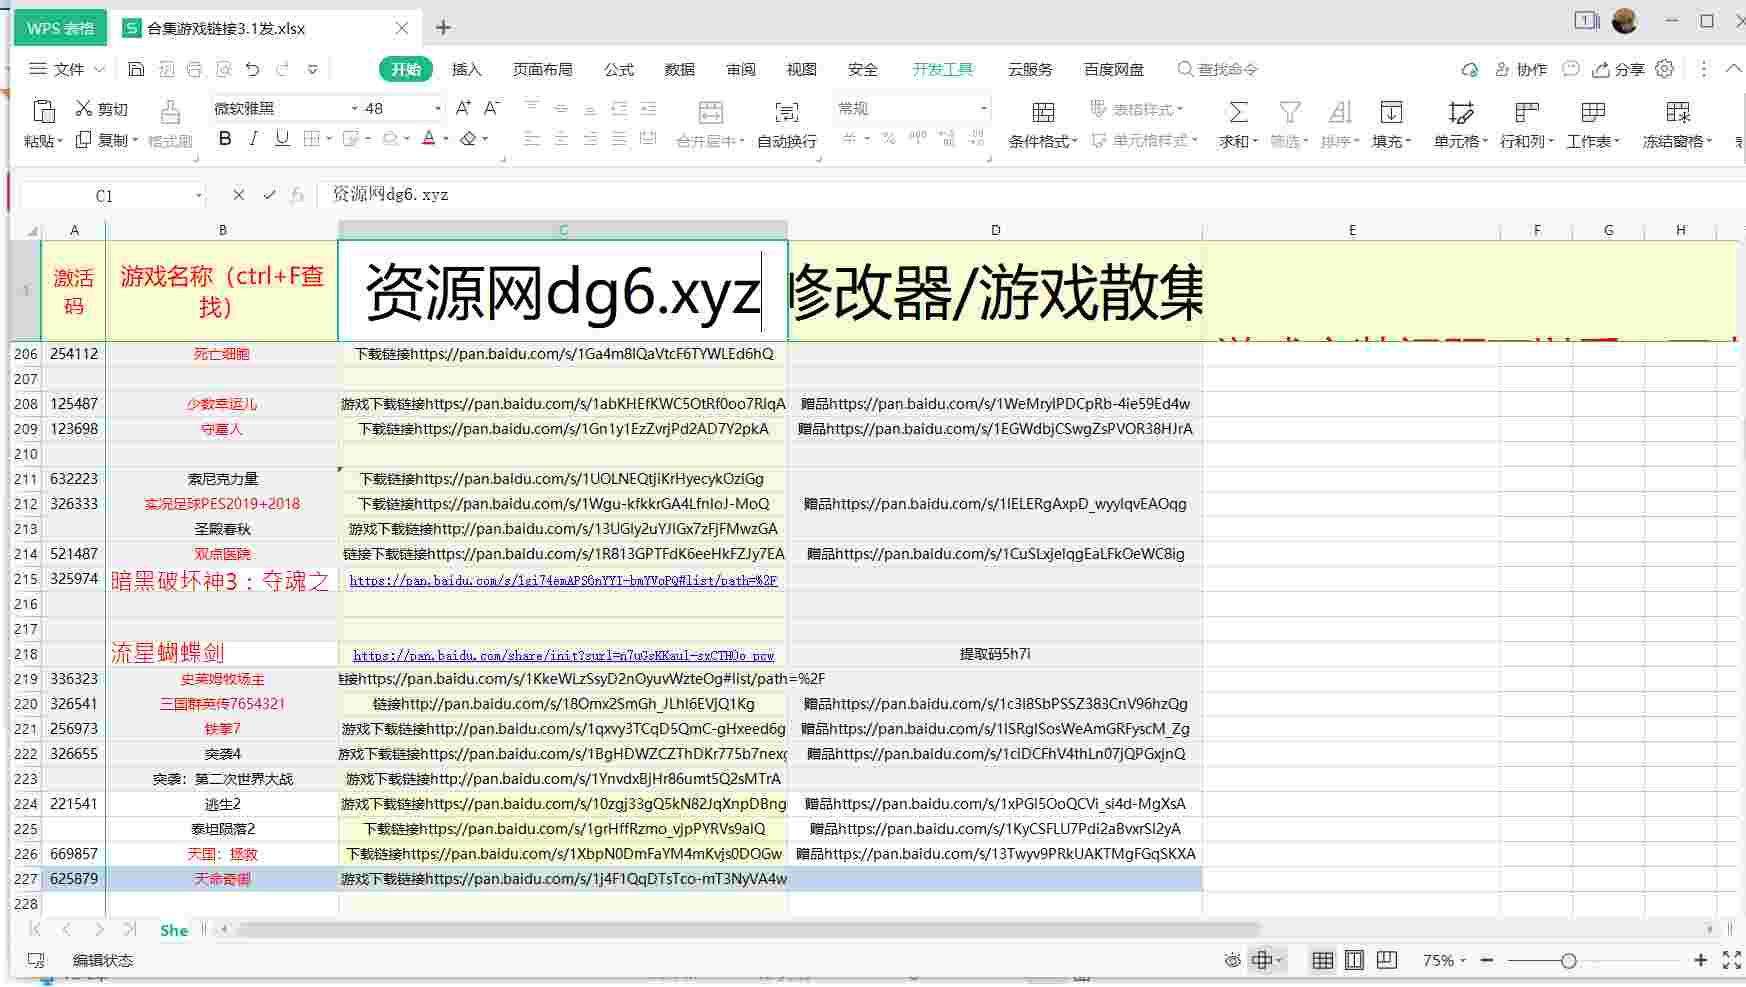Viewport: 1746px width, 987px height.
Task: Open the blue Baidu link in row 215
Action: [563, 580]
